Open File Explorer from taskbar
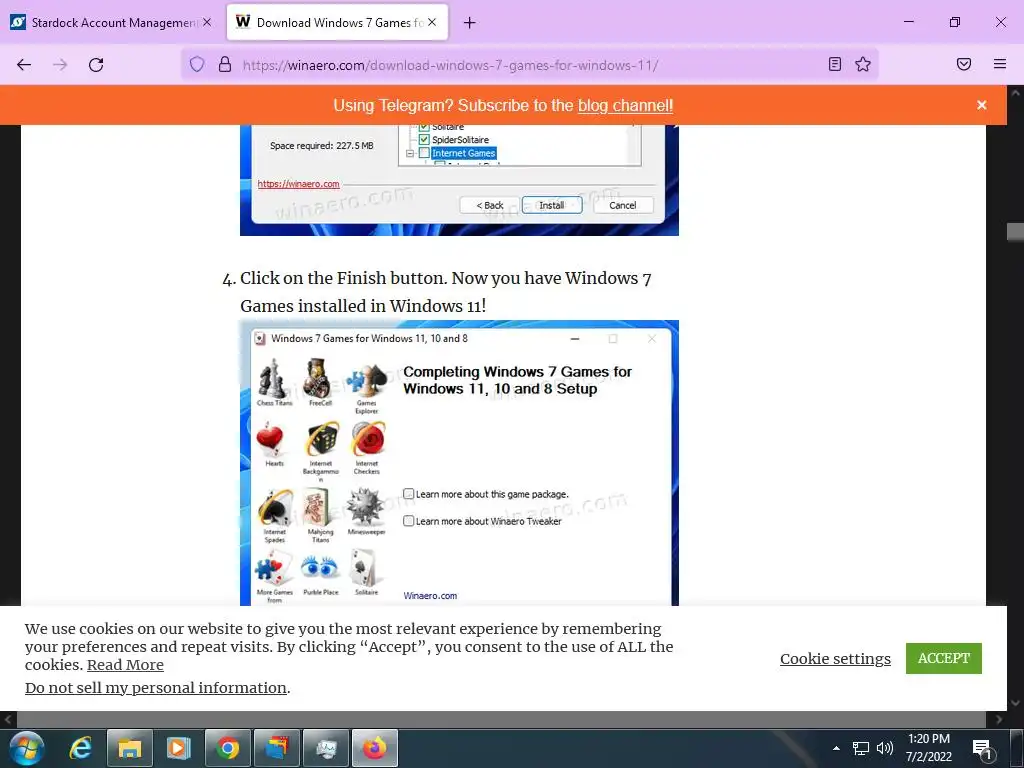The image size is (1024, 768). (x=129, y=748)
